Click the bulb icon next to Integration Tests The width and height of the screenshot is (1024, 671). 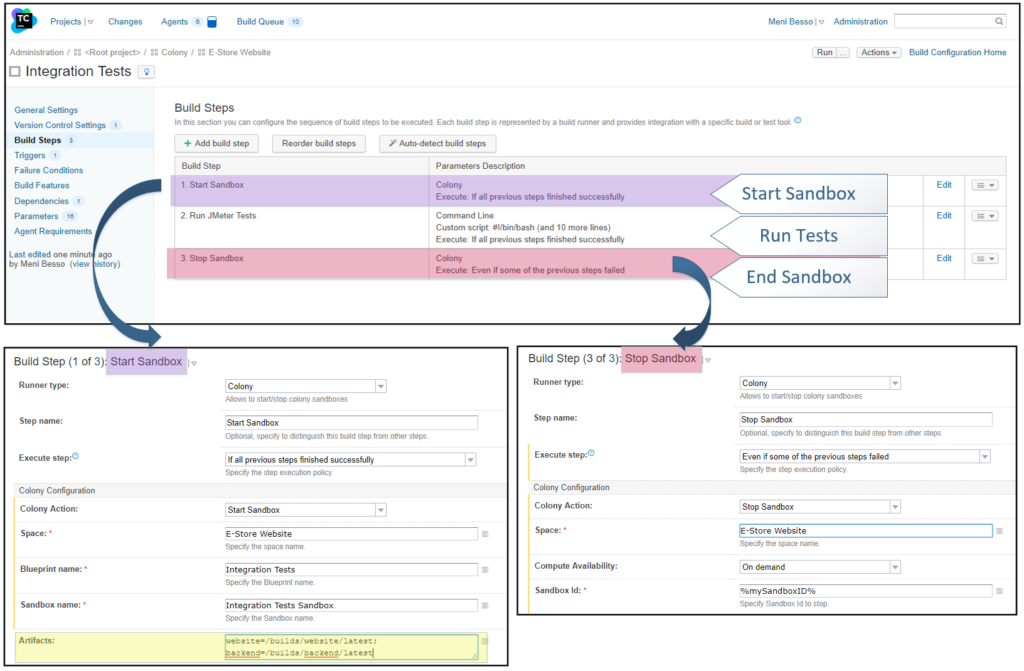[146, 72]
